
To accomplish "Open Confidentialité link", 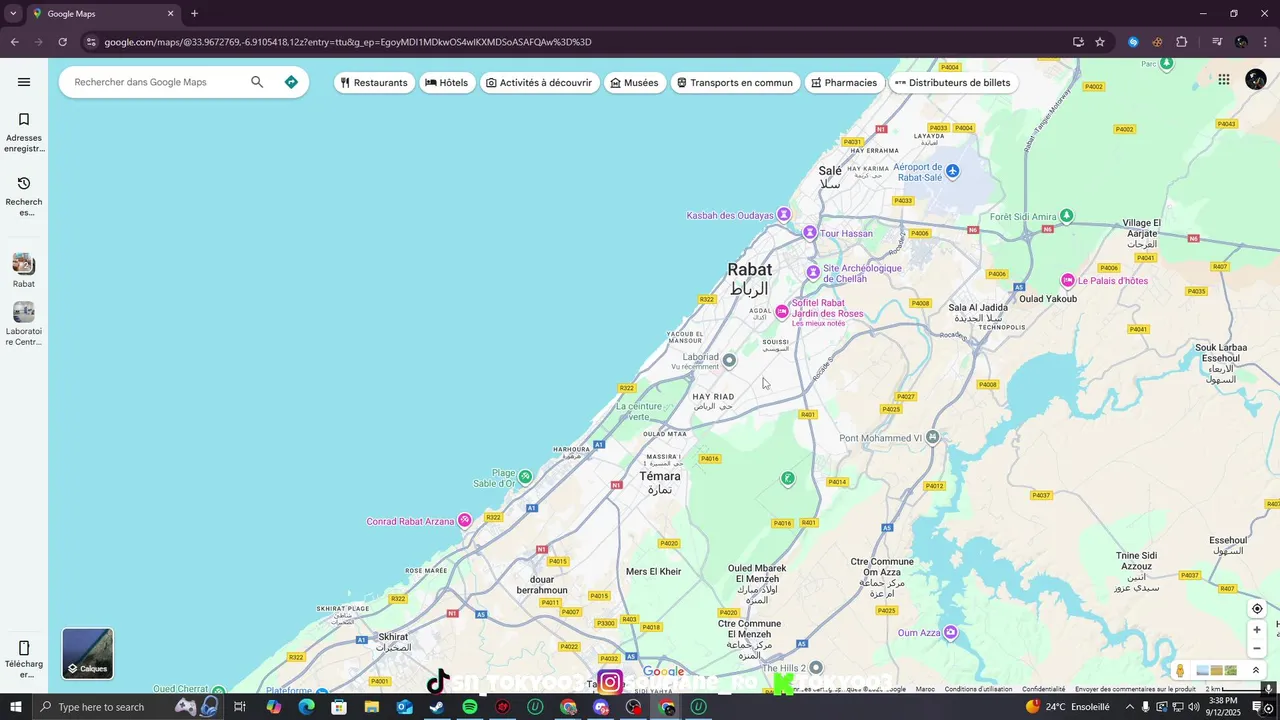I will click(1044, 689).
